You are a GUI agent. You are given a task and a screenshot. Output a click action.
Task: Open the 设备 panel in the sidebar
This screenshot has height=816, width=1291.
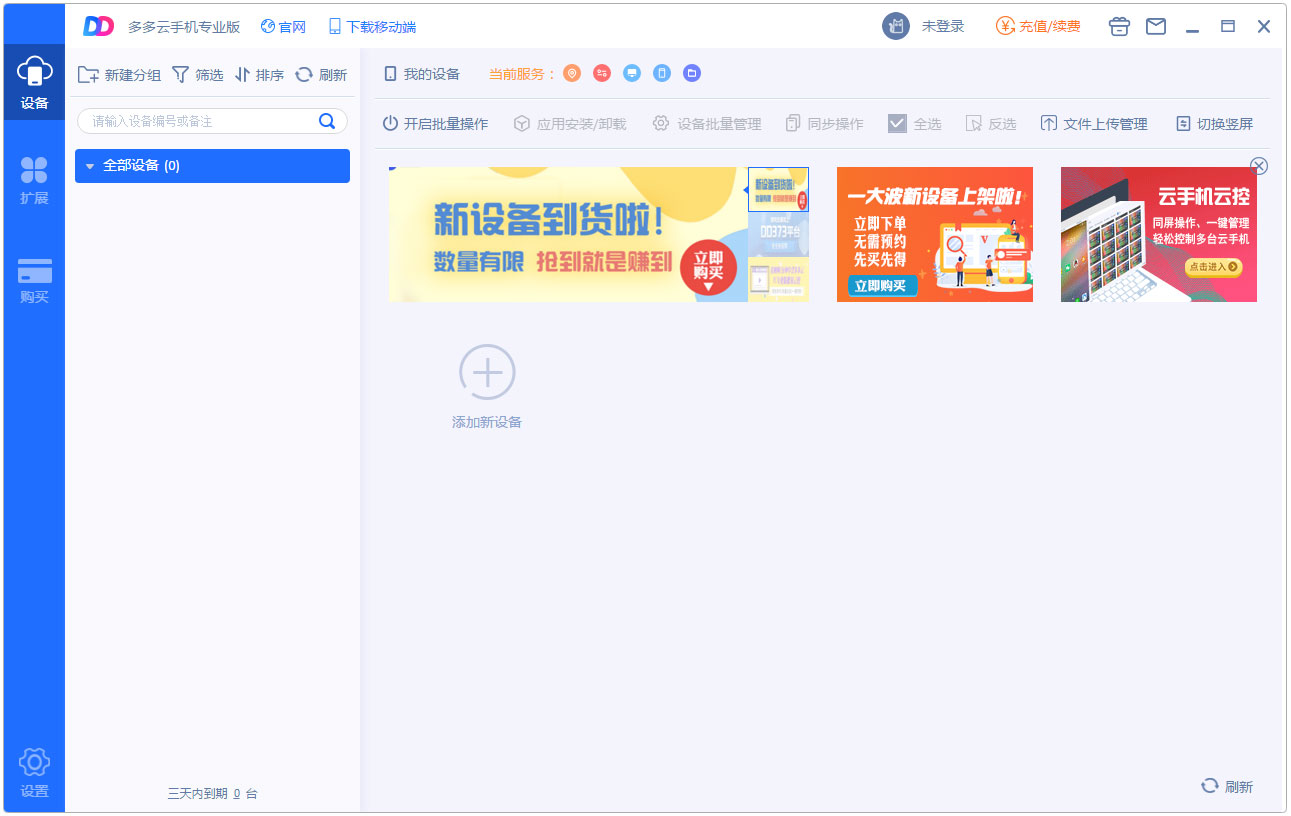click(34, 80)
